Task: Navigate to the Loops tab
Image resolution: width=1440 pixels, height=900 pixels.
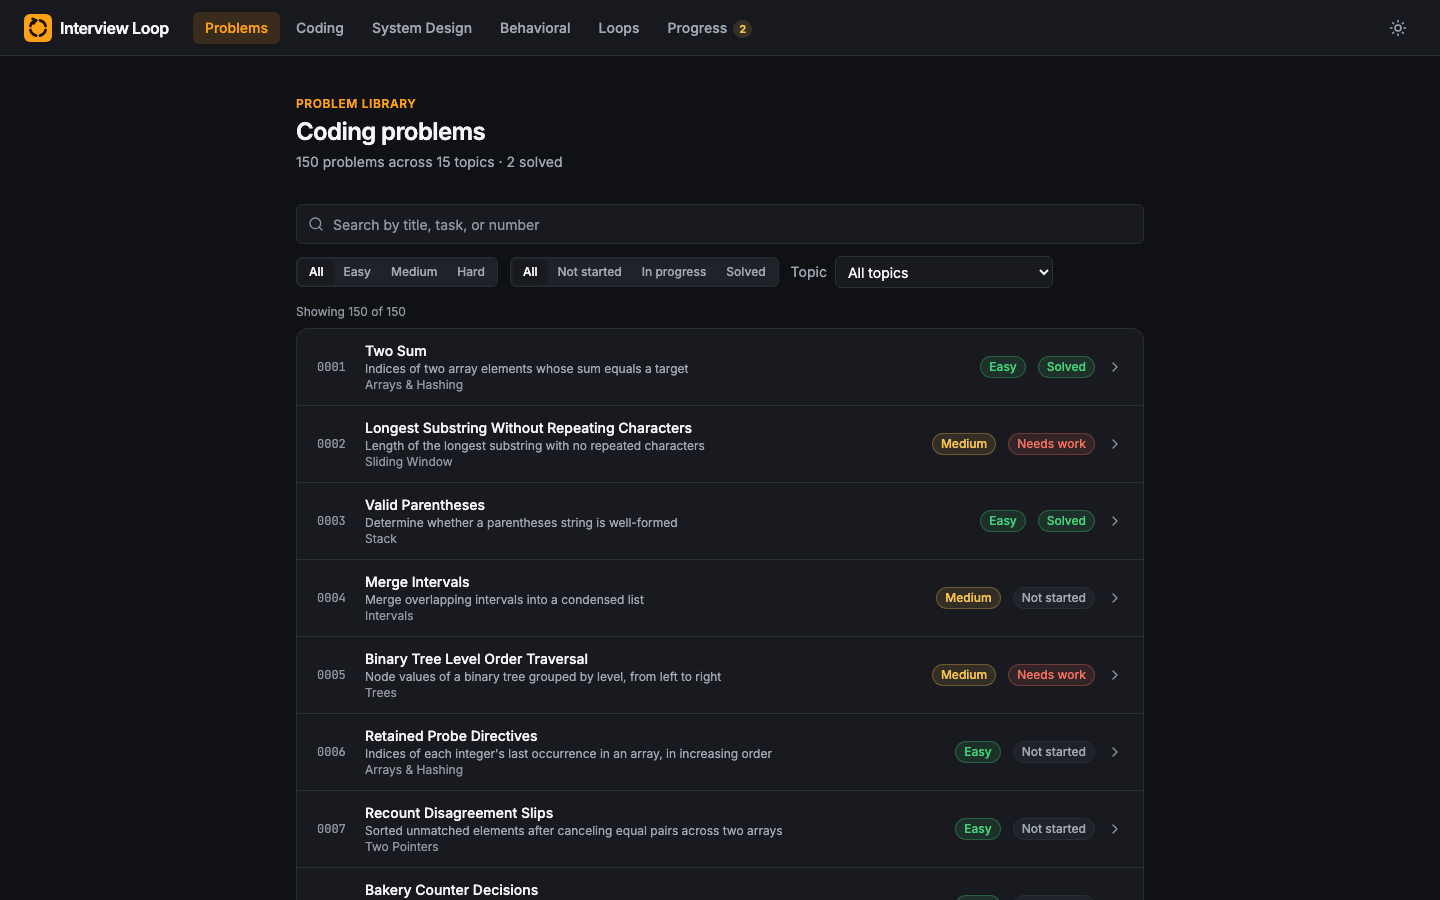Action: point(619,28)
